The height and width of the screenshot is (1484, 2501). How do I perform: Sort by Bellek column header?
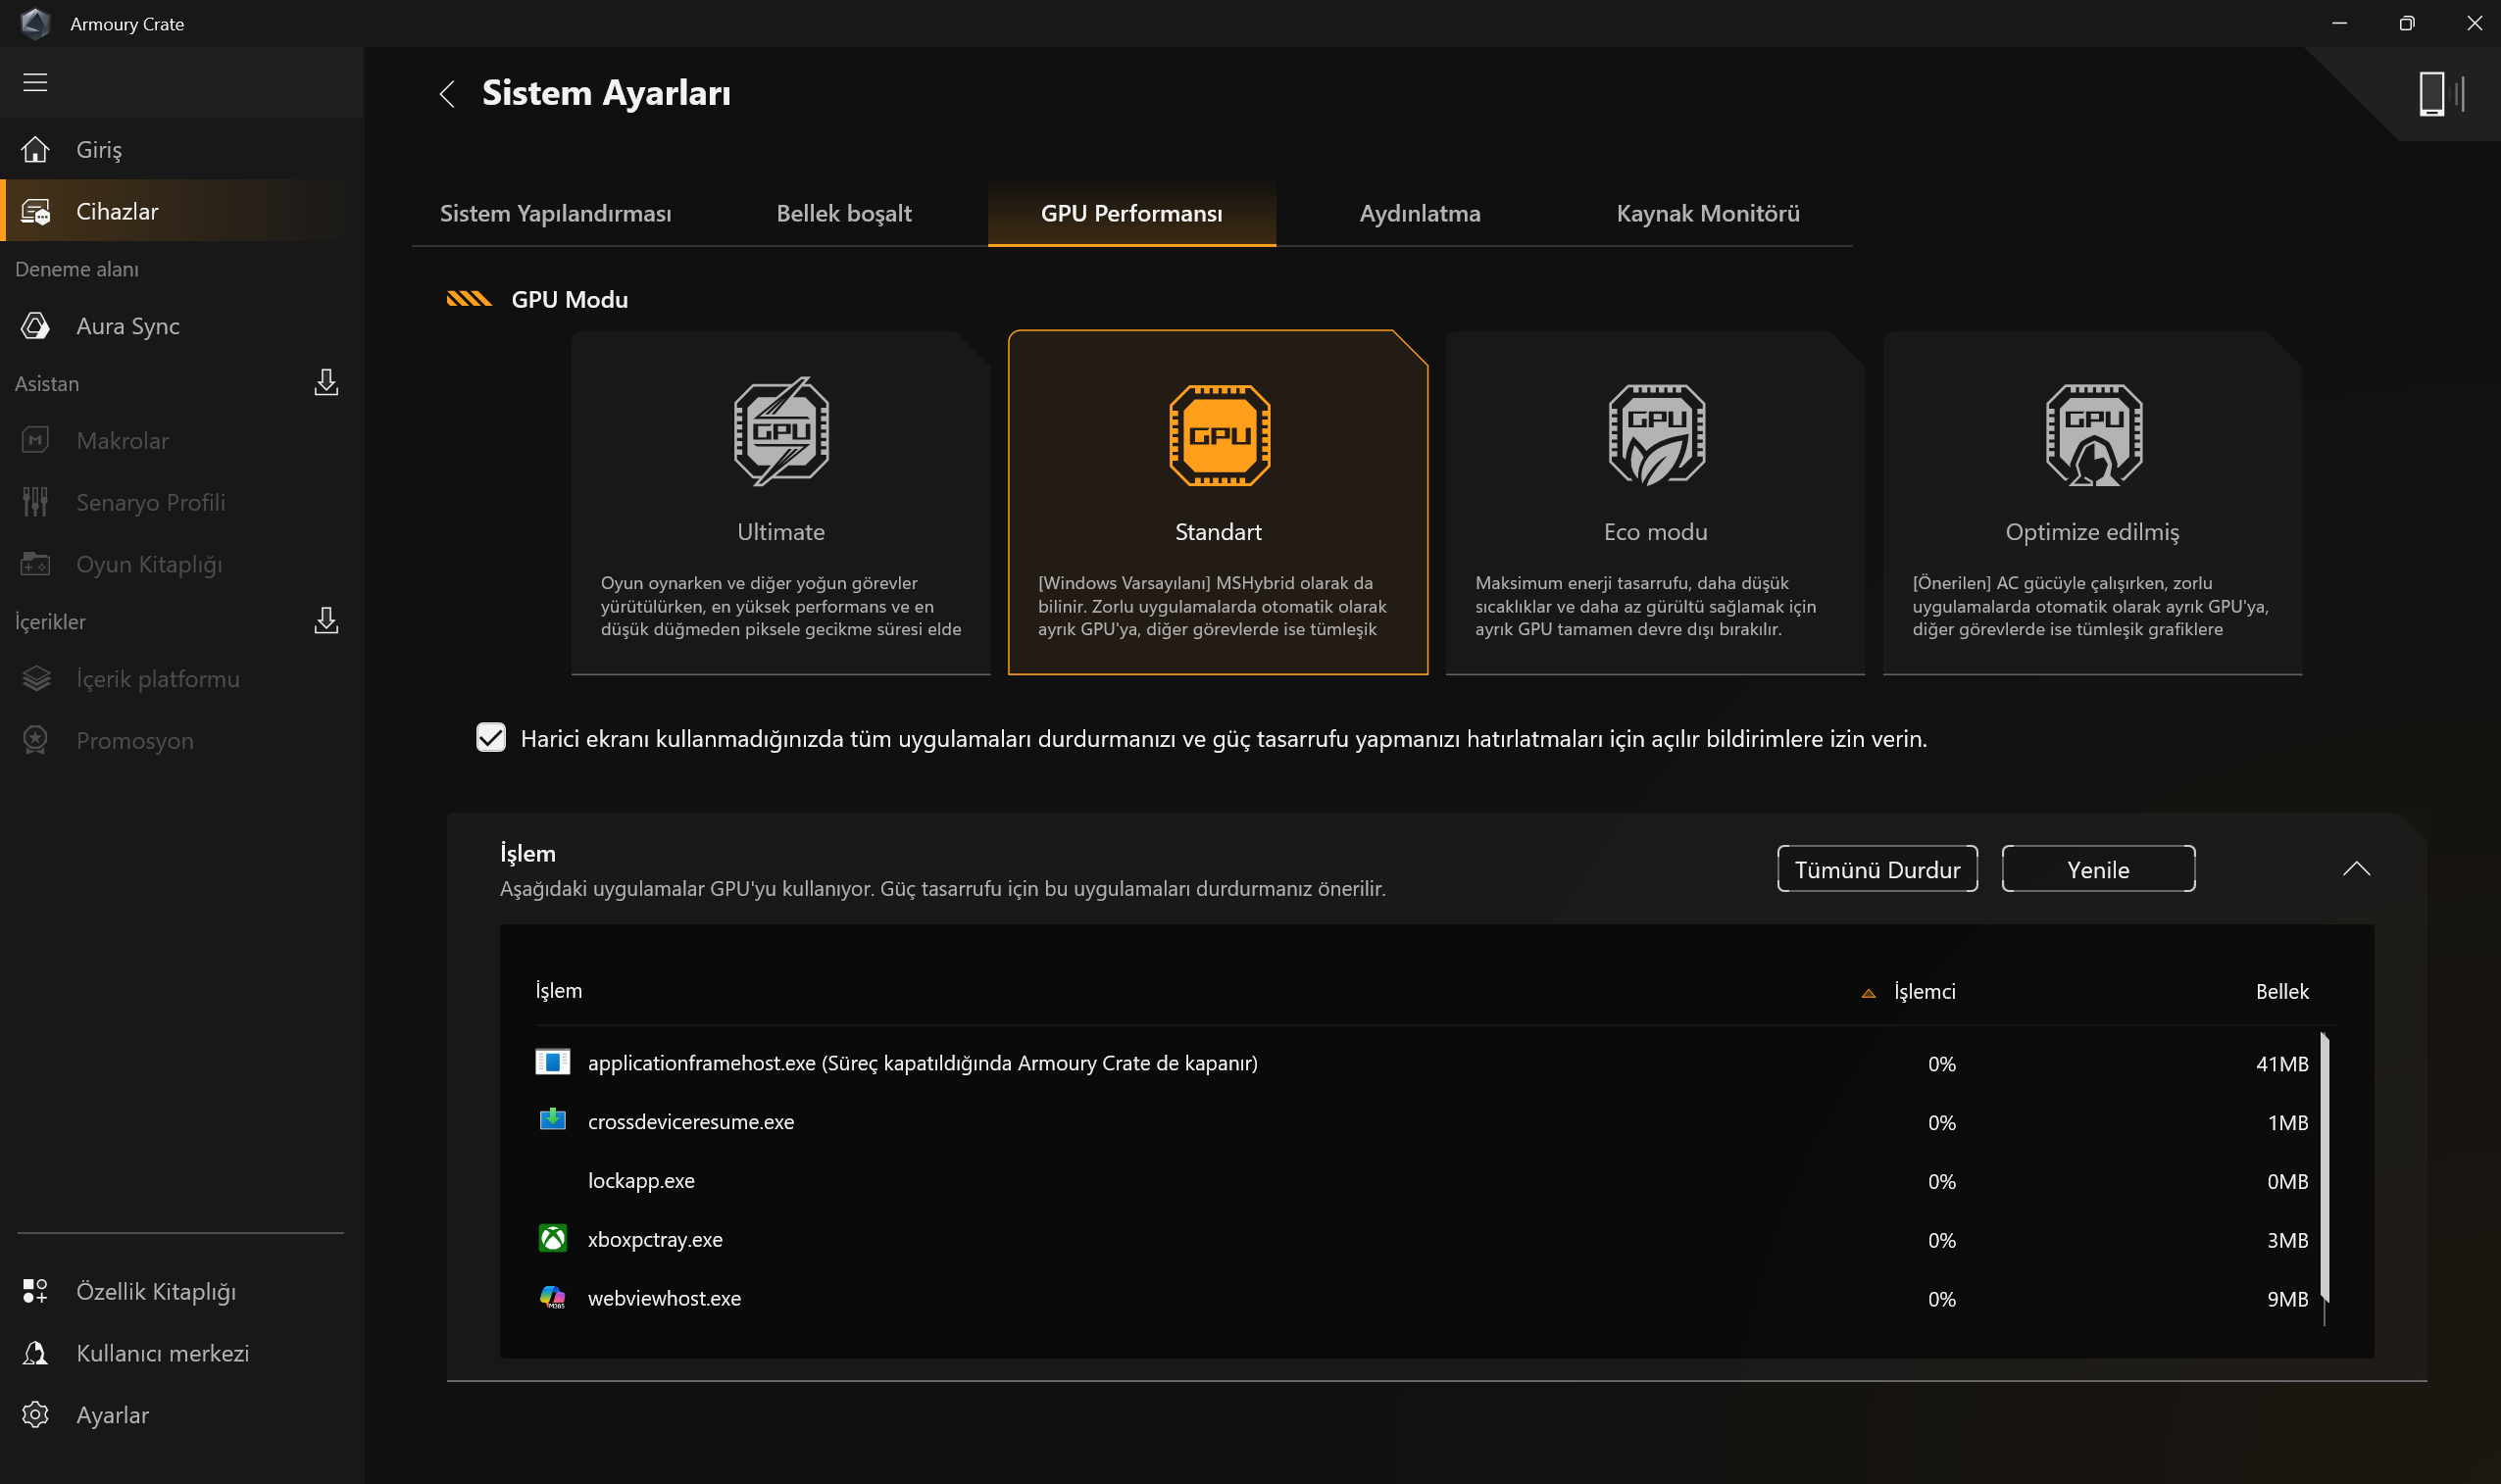(2282, 991)
